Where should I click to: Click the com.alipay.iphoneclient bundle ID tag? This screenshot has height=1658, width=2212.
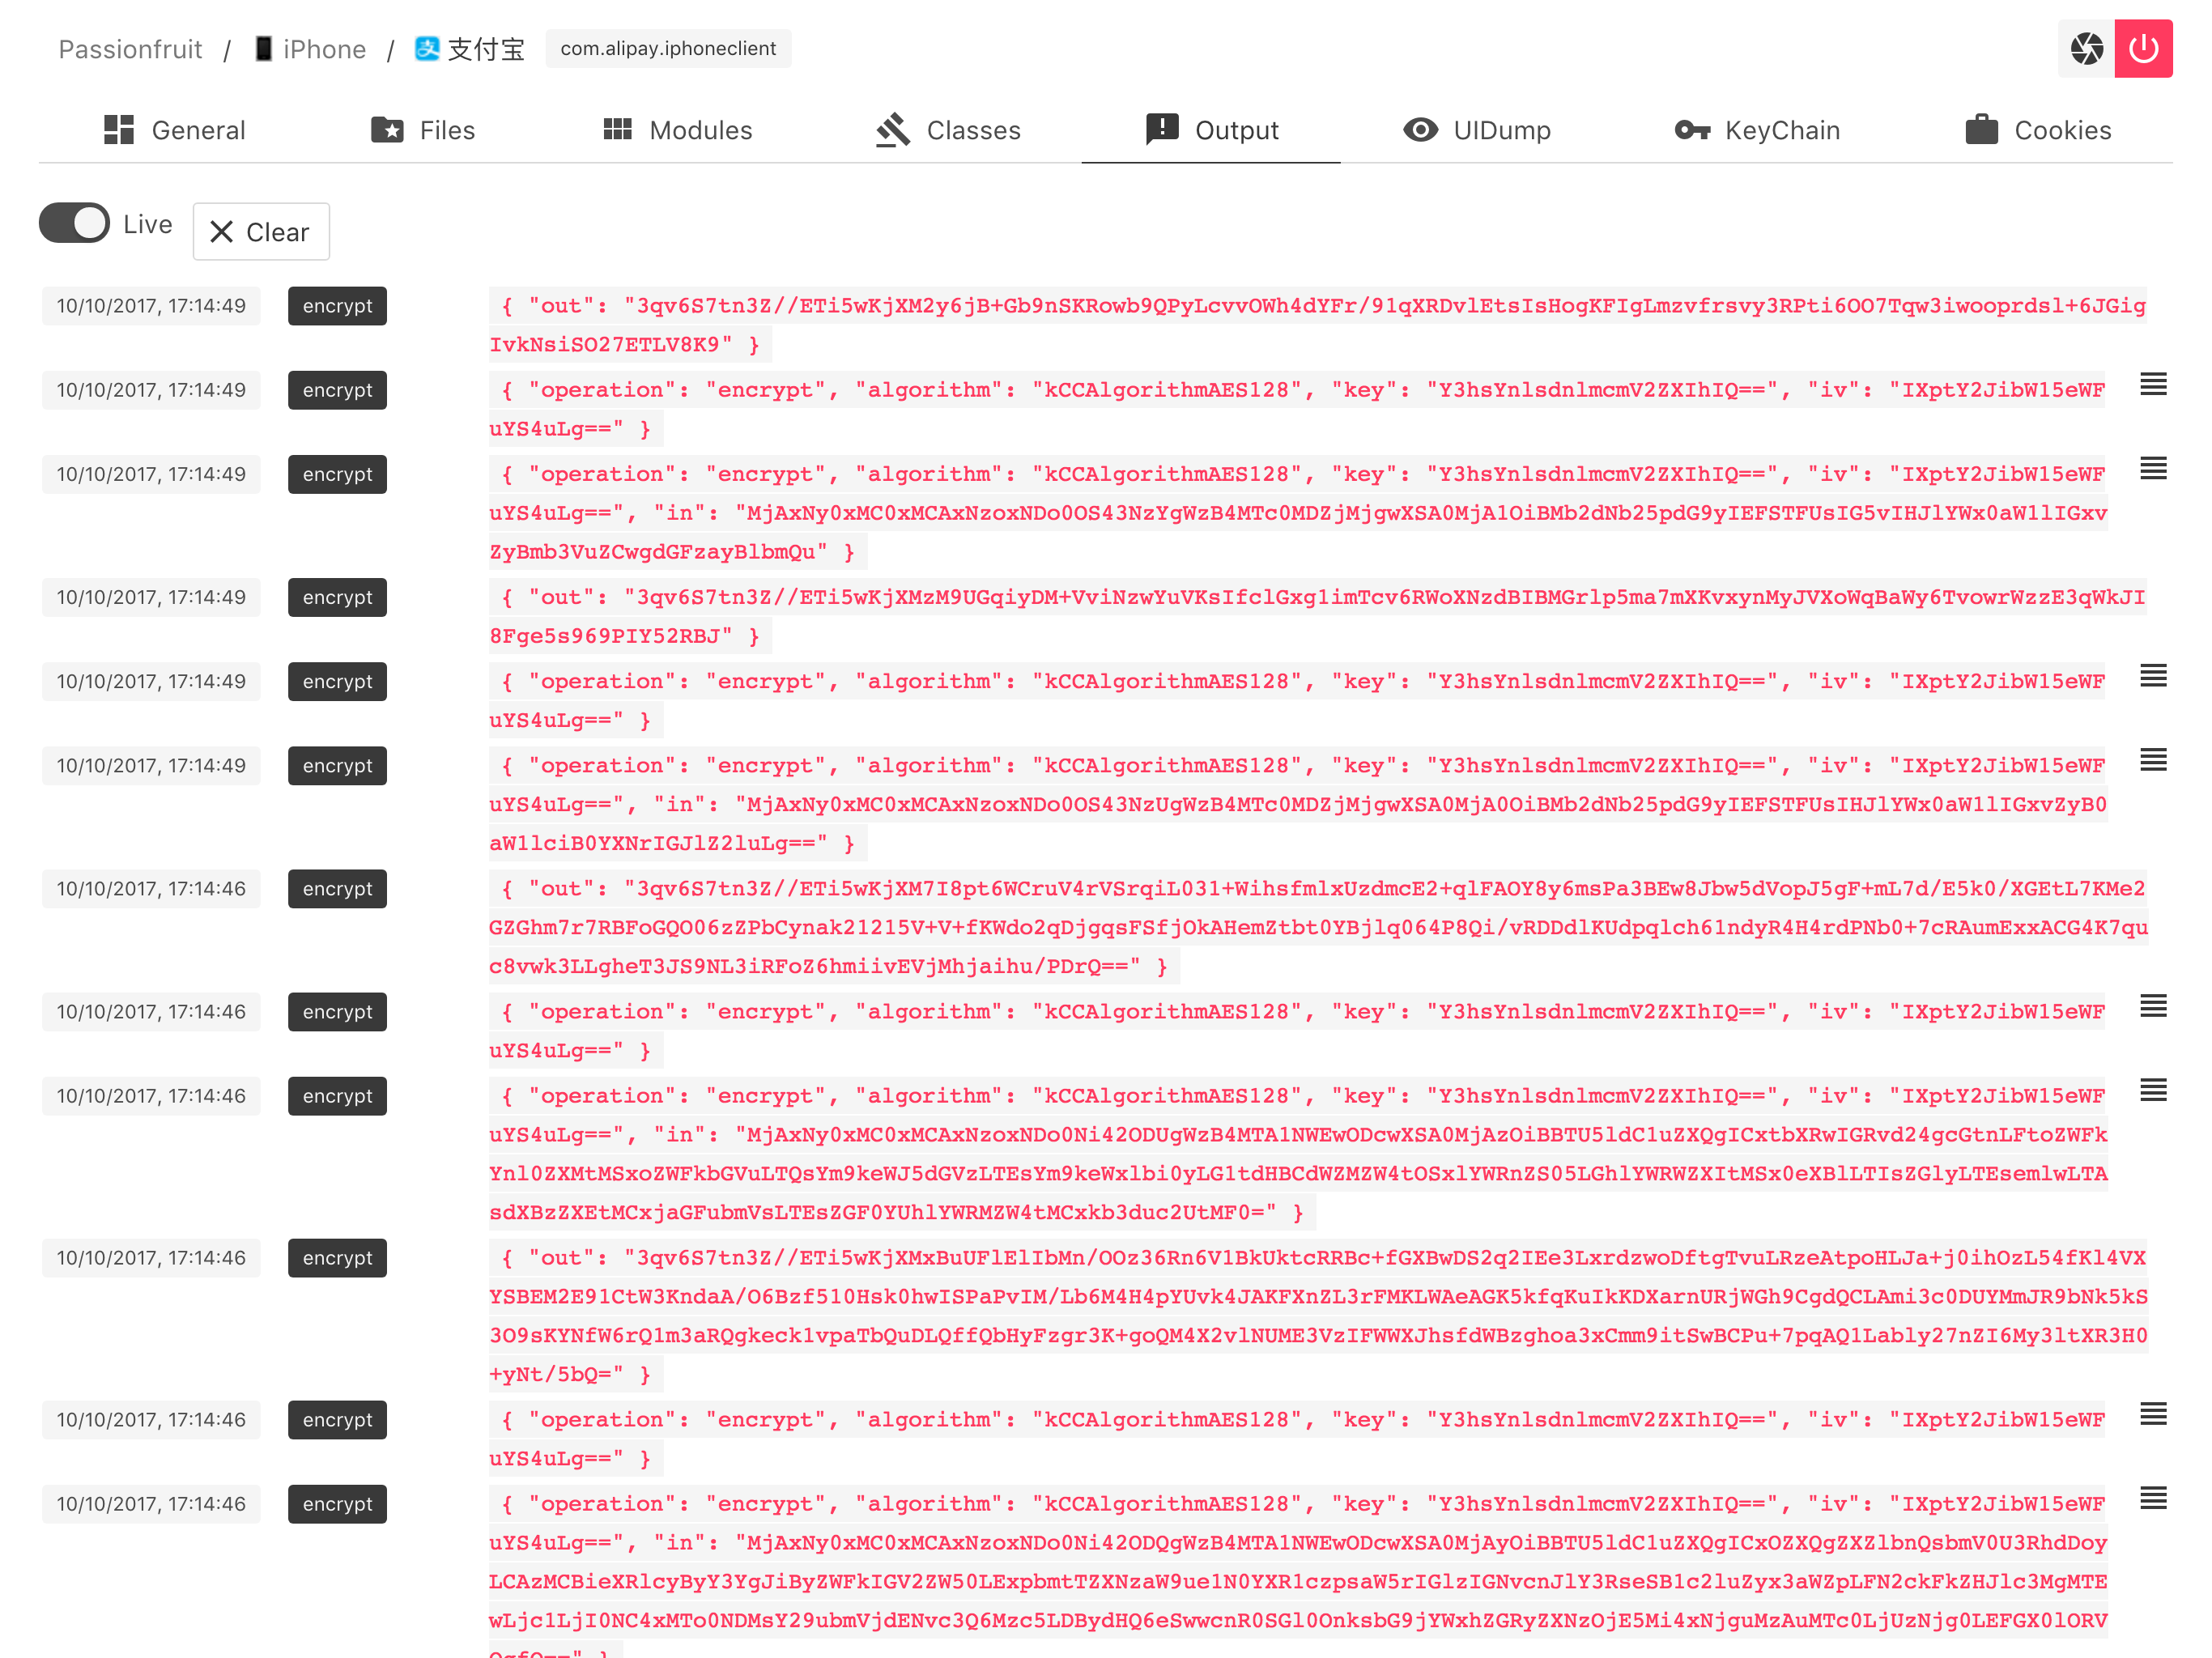tap(668, 48)
